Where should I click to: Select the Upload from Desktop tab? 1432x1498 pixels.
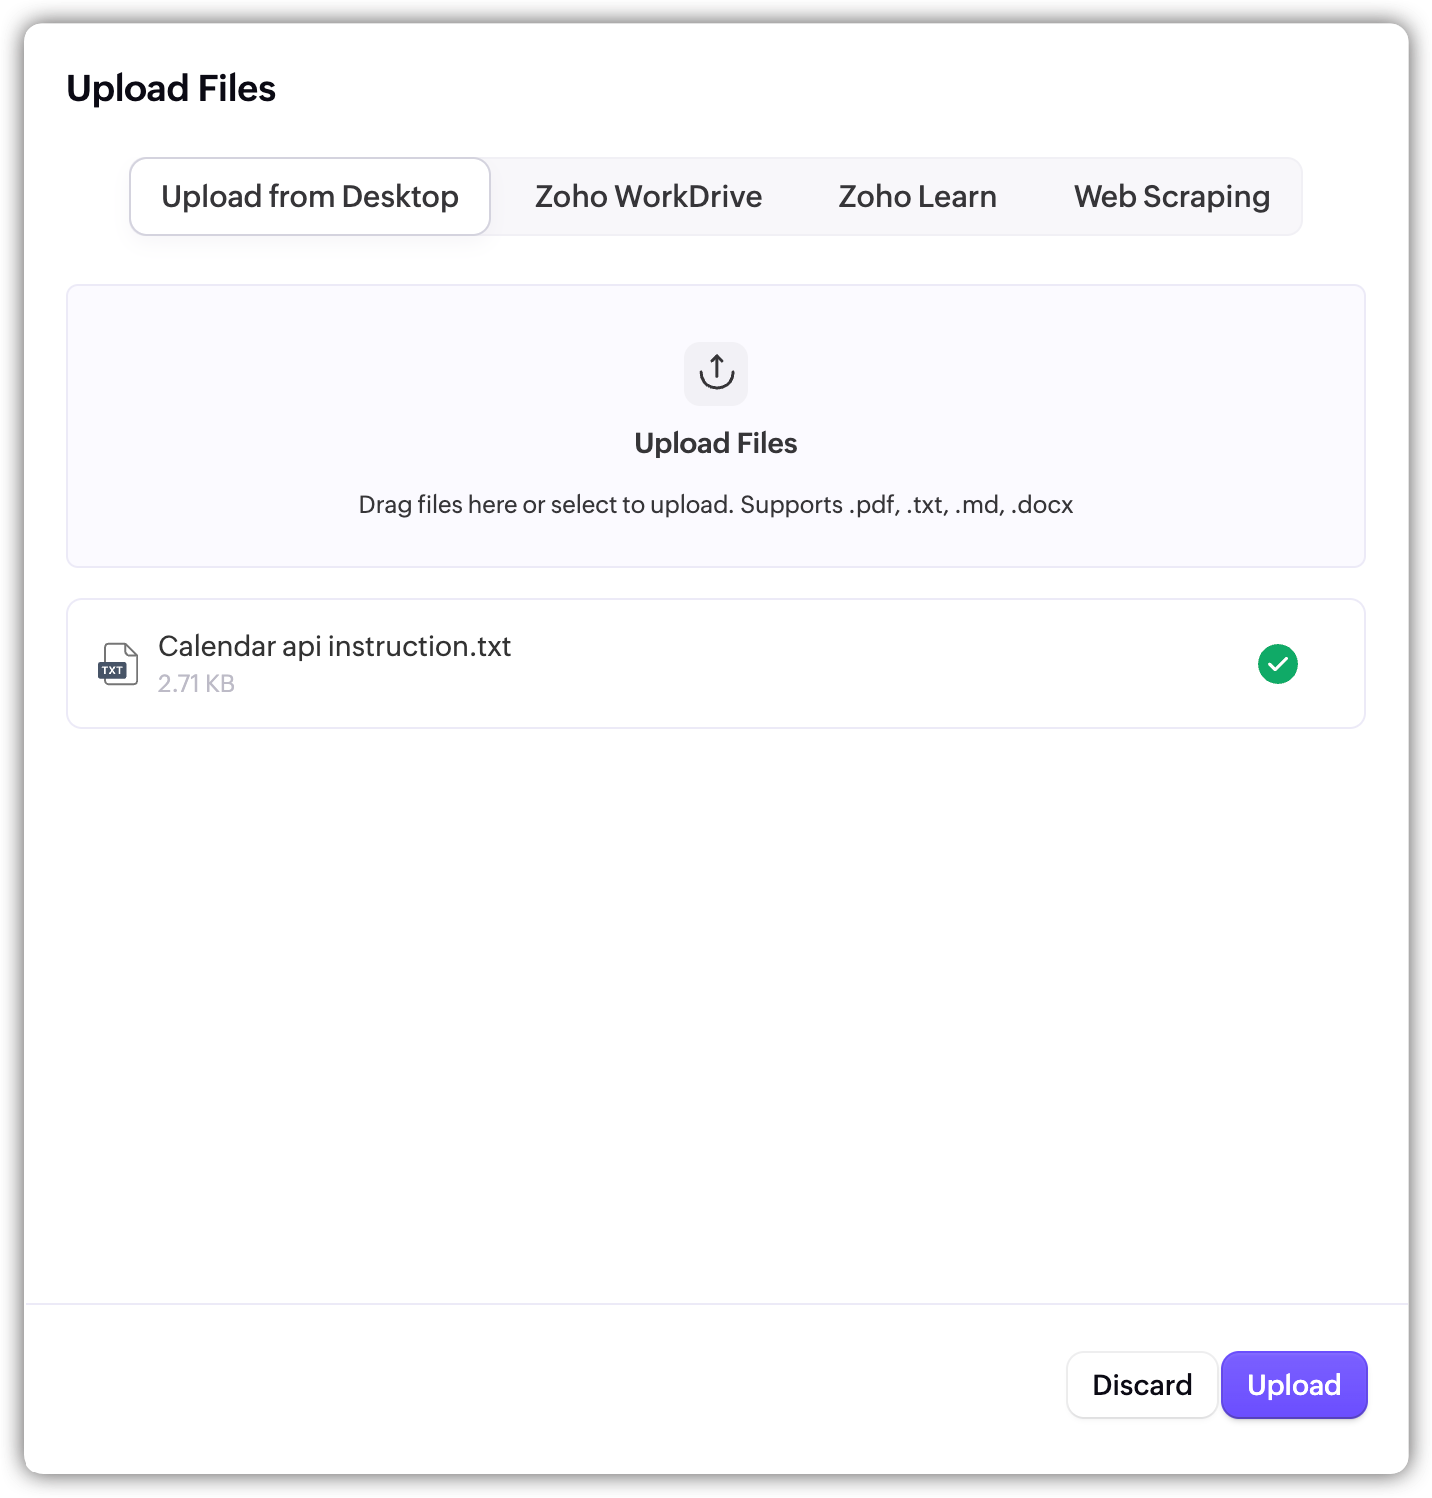(x=310, y=197)
